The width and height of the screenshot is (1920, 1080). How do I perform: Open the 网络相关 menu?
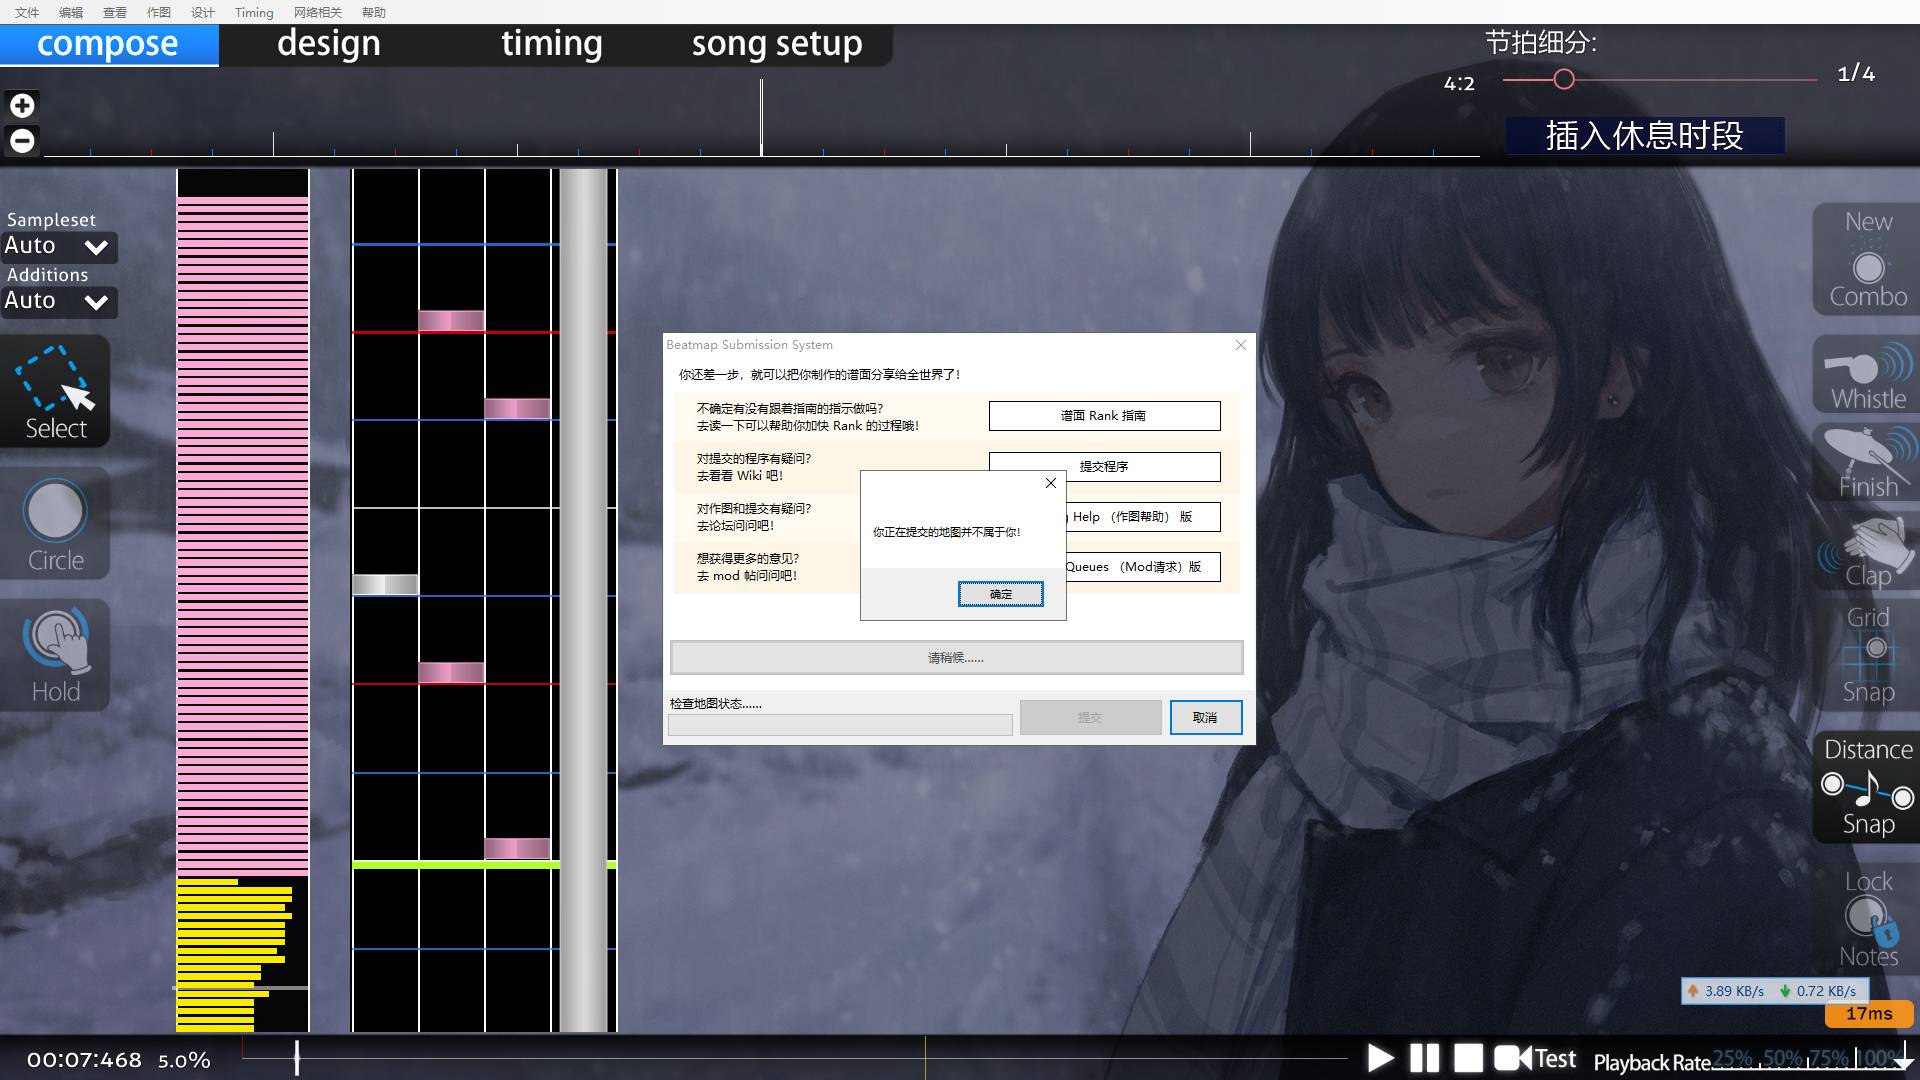pyautogui.click(x=318, y=12)
